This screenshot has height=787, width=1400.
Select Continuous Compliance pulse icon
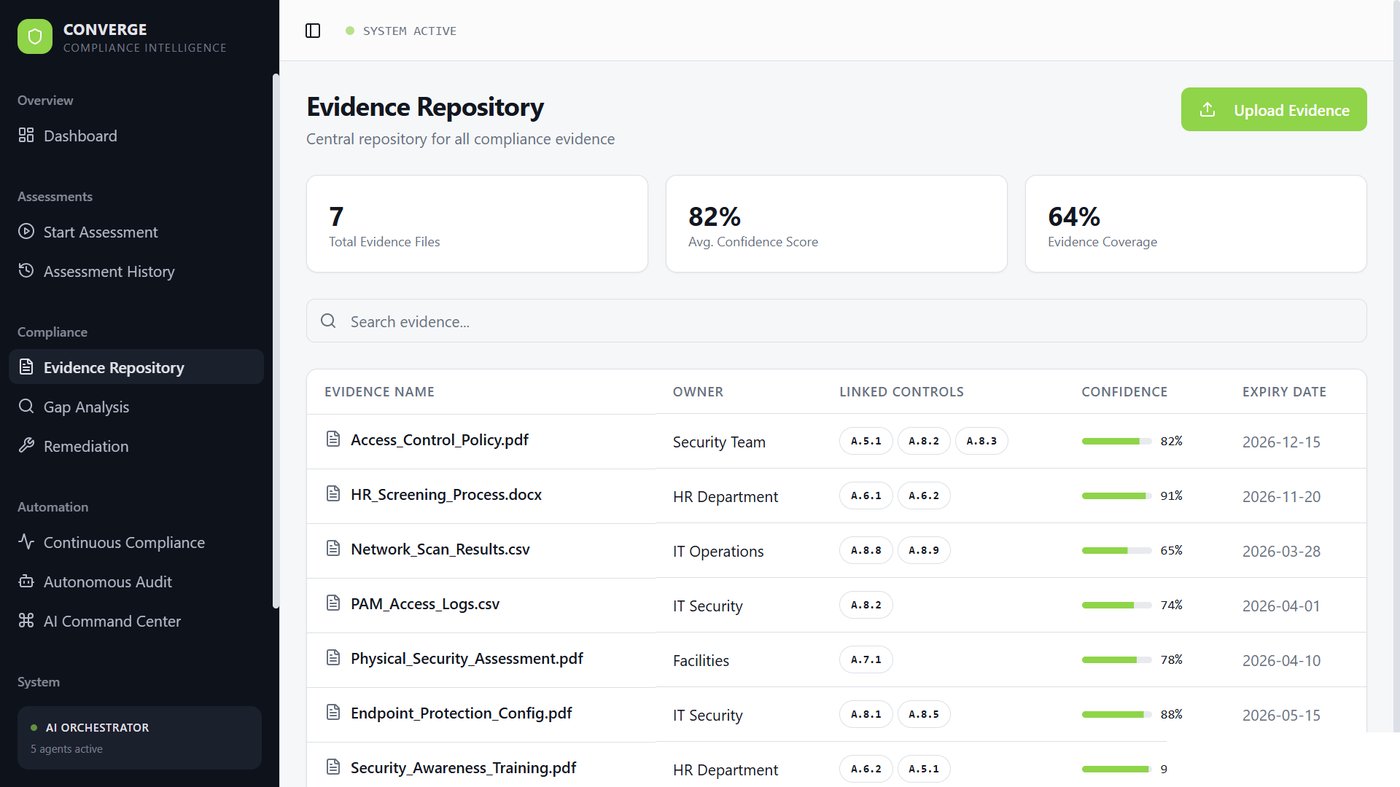26,541
